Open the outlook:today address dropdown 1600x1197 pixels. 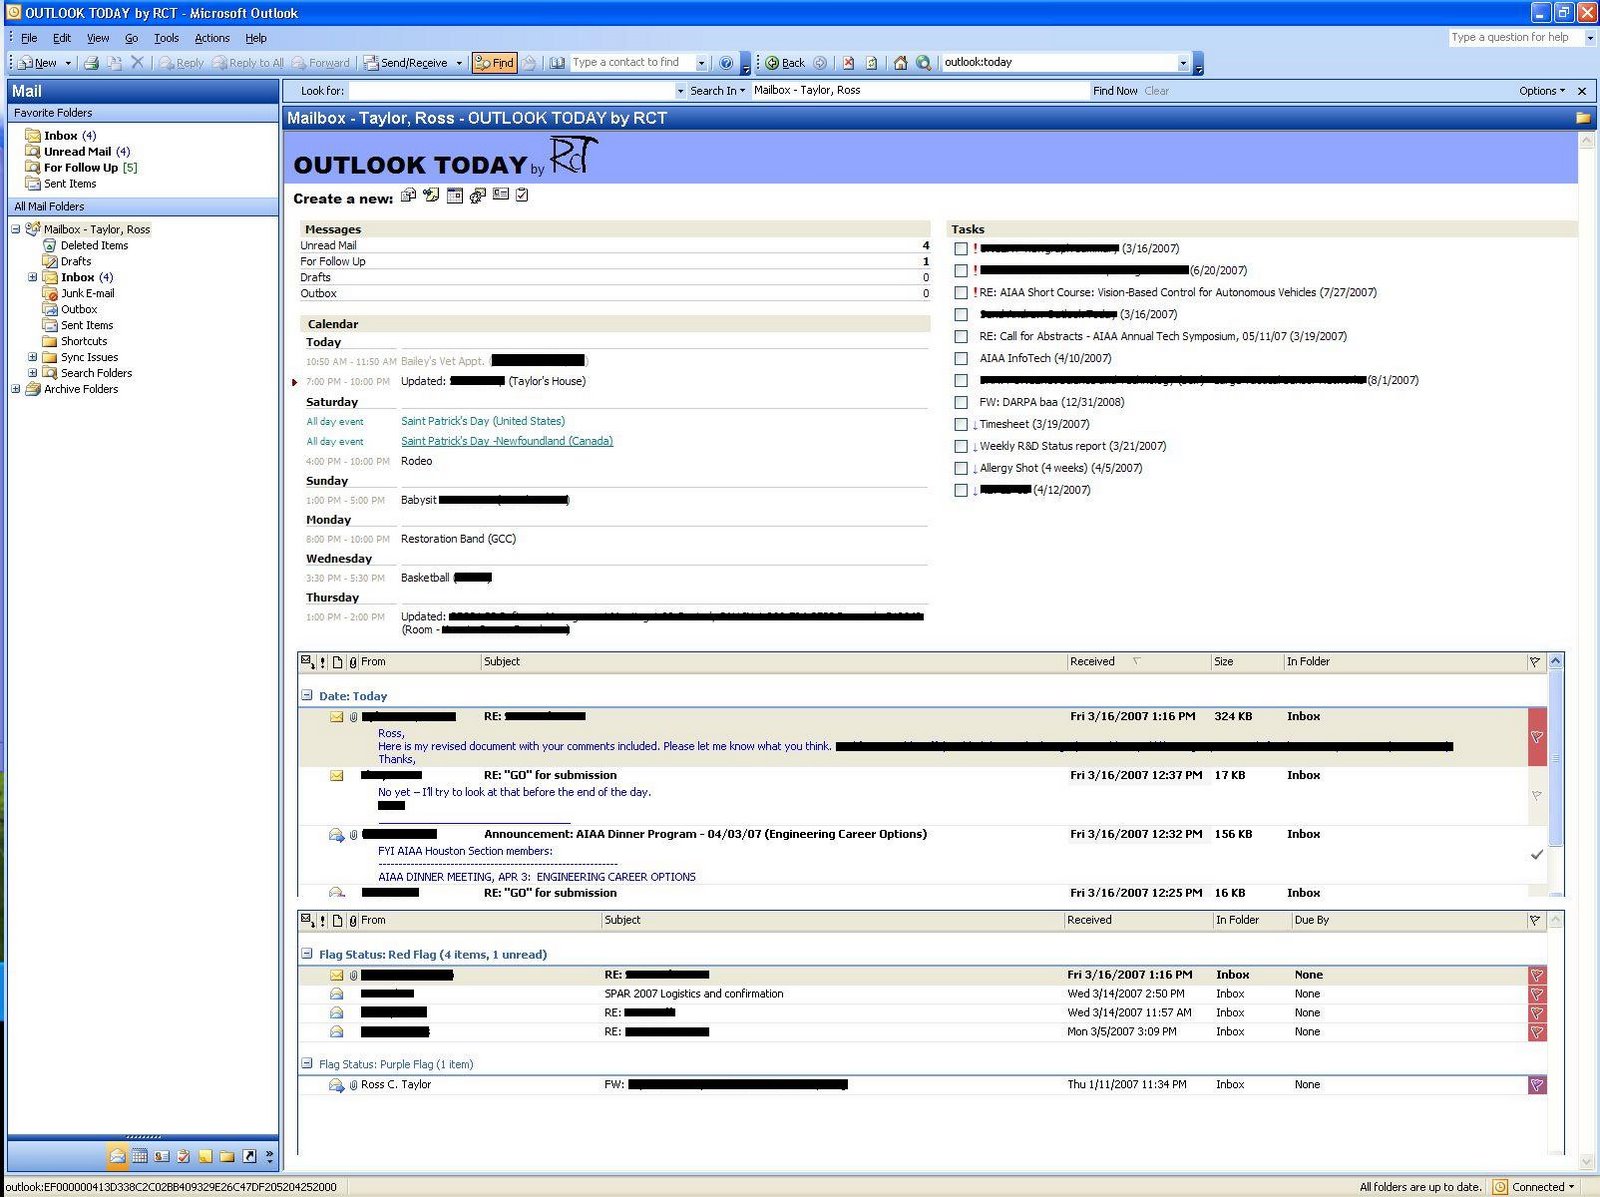tap(1183, 63)
